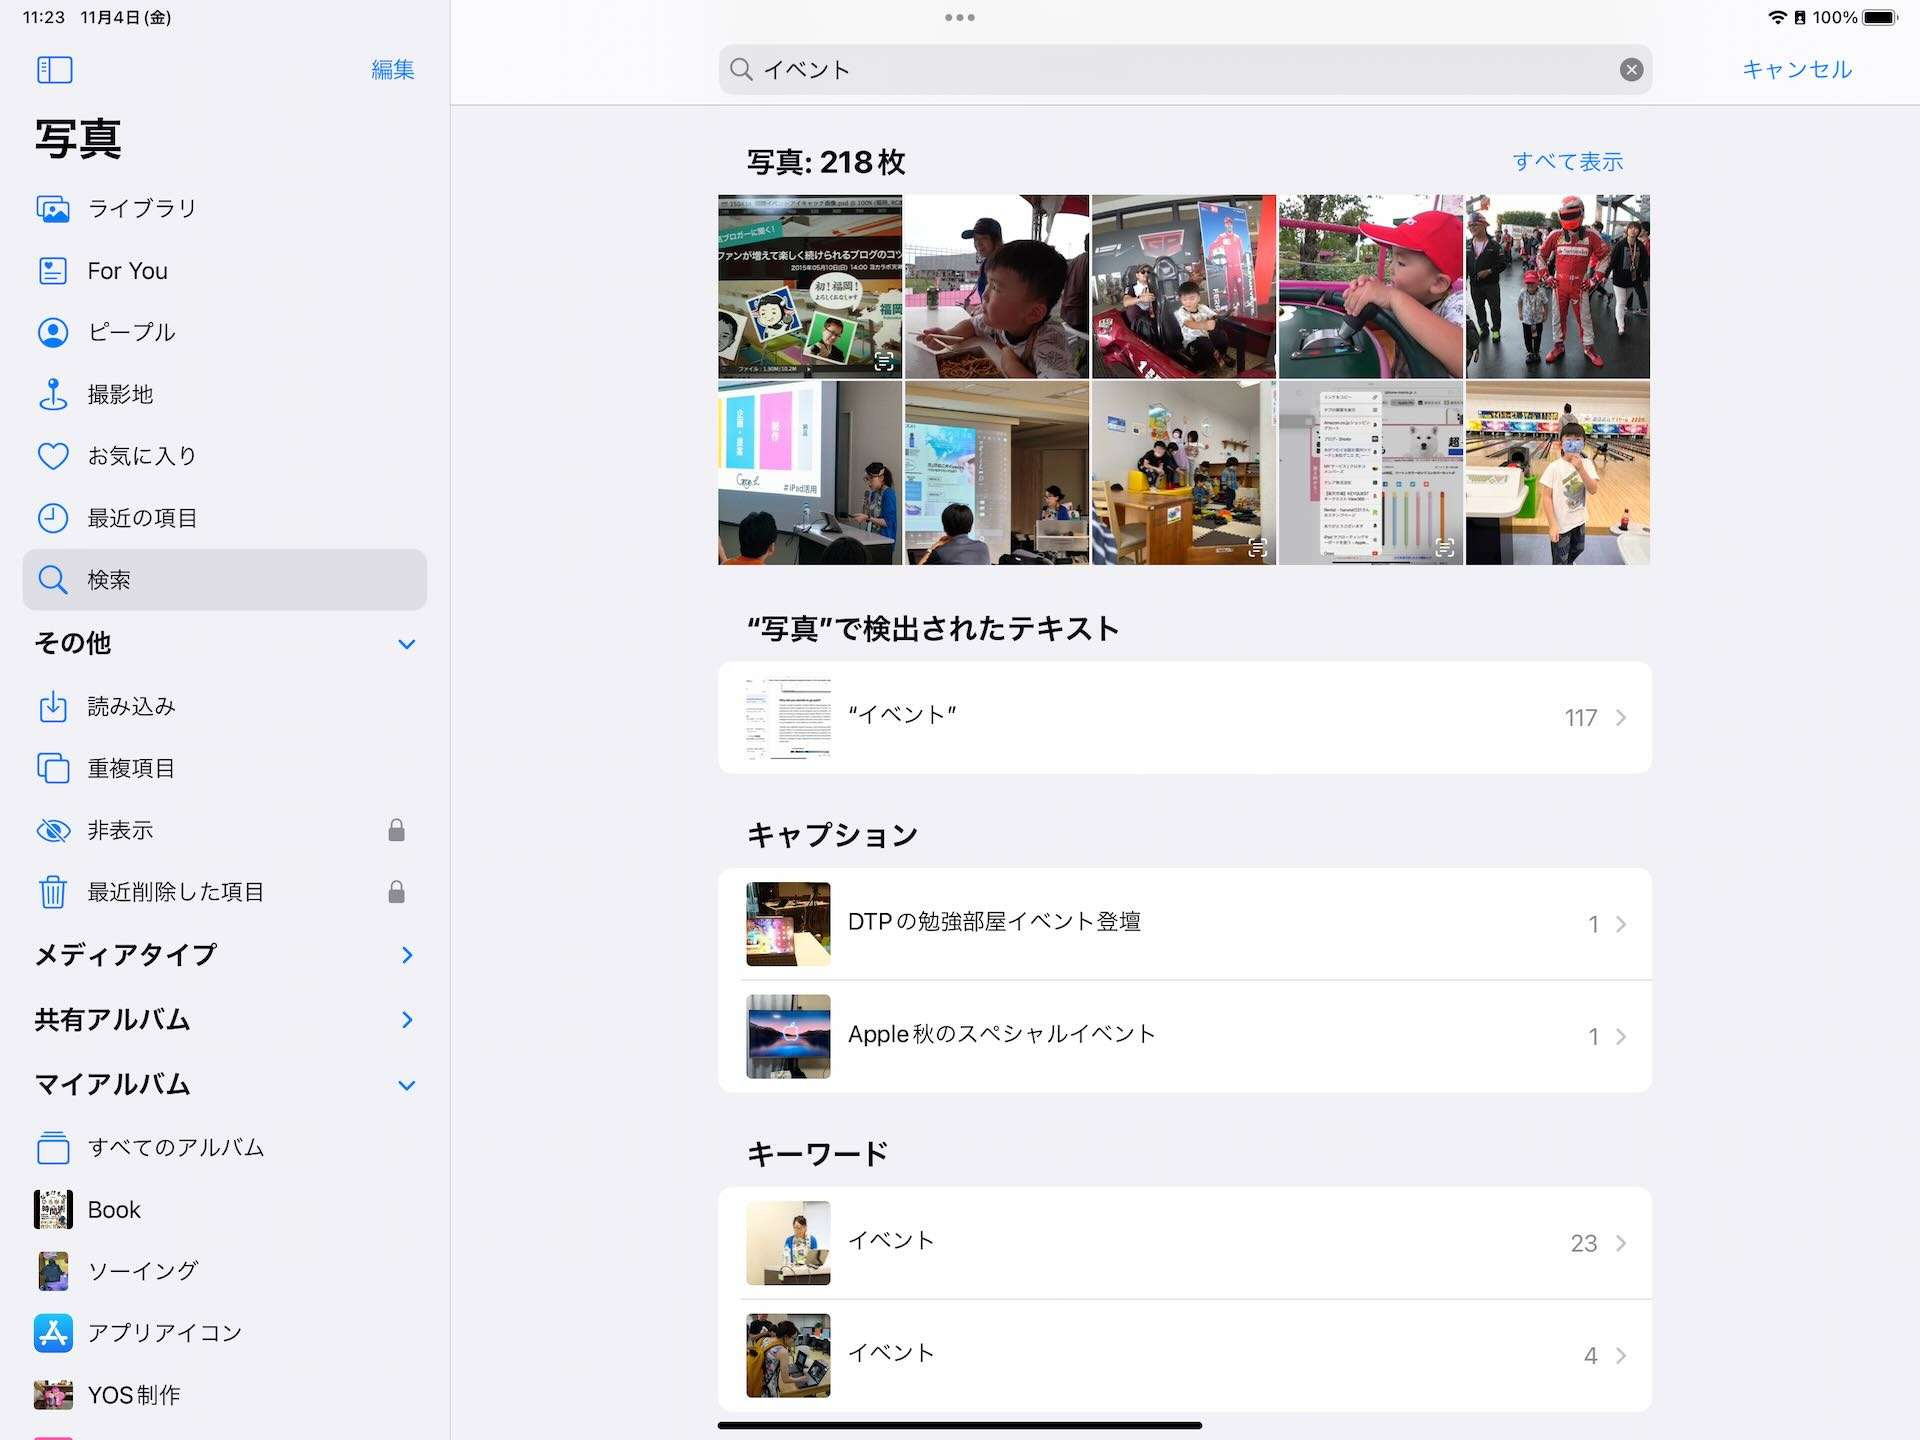1920x1440 pixels.
Task: Open the "イベント" detected text result with 117
Action: [1185, 717]
